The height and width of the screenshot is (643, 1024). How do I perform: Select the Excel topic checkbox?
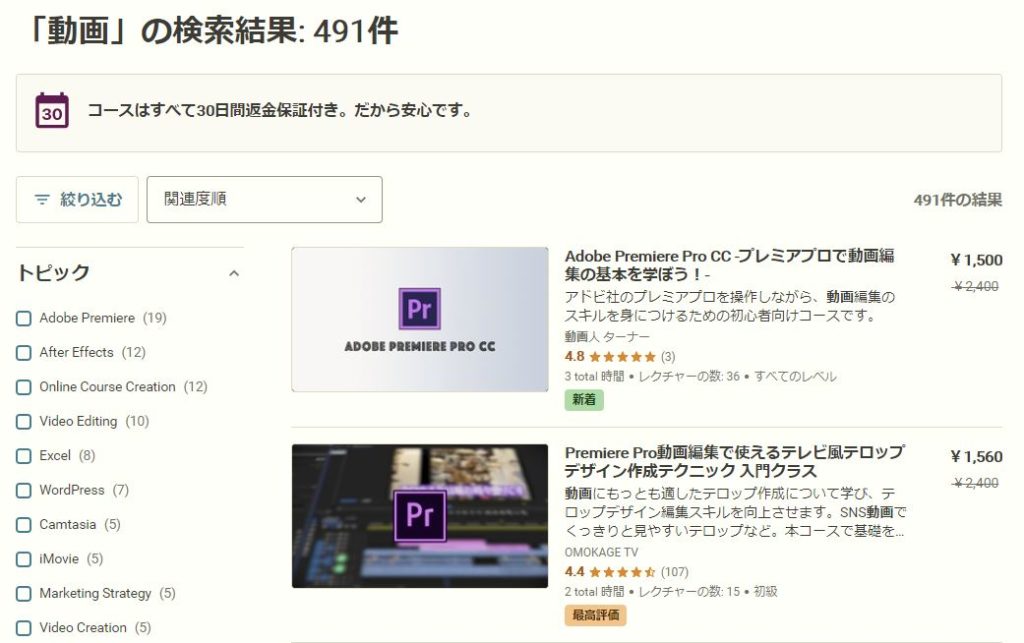pyautogui.click(x=24, y=456)
